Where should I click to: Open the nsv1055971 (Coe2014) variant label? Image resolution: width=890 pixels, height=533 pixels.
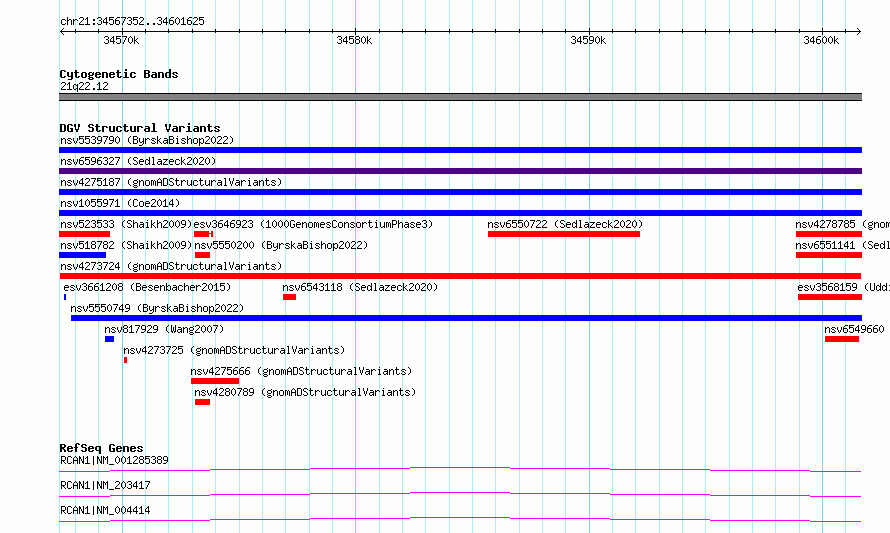click(x=120, y=203)
